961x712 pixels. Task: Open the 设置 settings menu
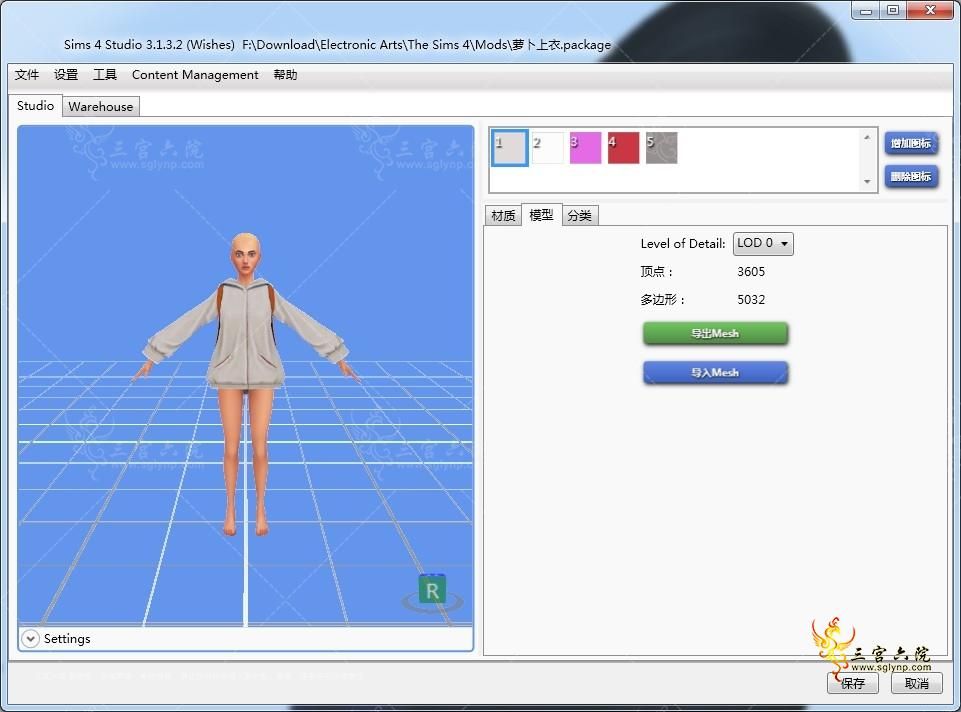pyautogui.click(x=66, y=75)
